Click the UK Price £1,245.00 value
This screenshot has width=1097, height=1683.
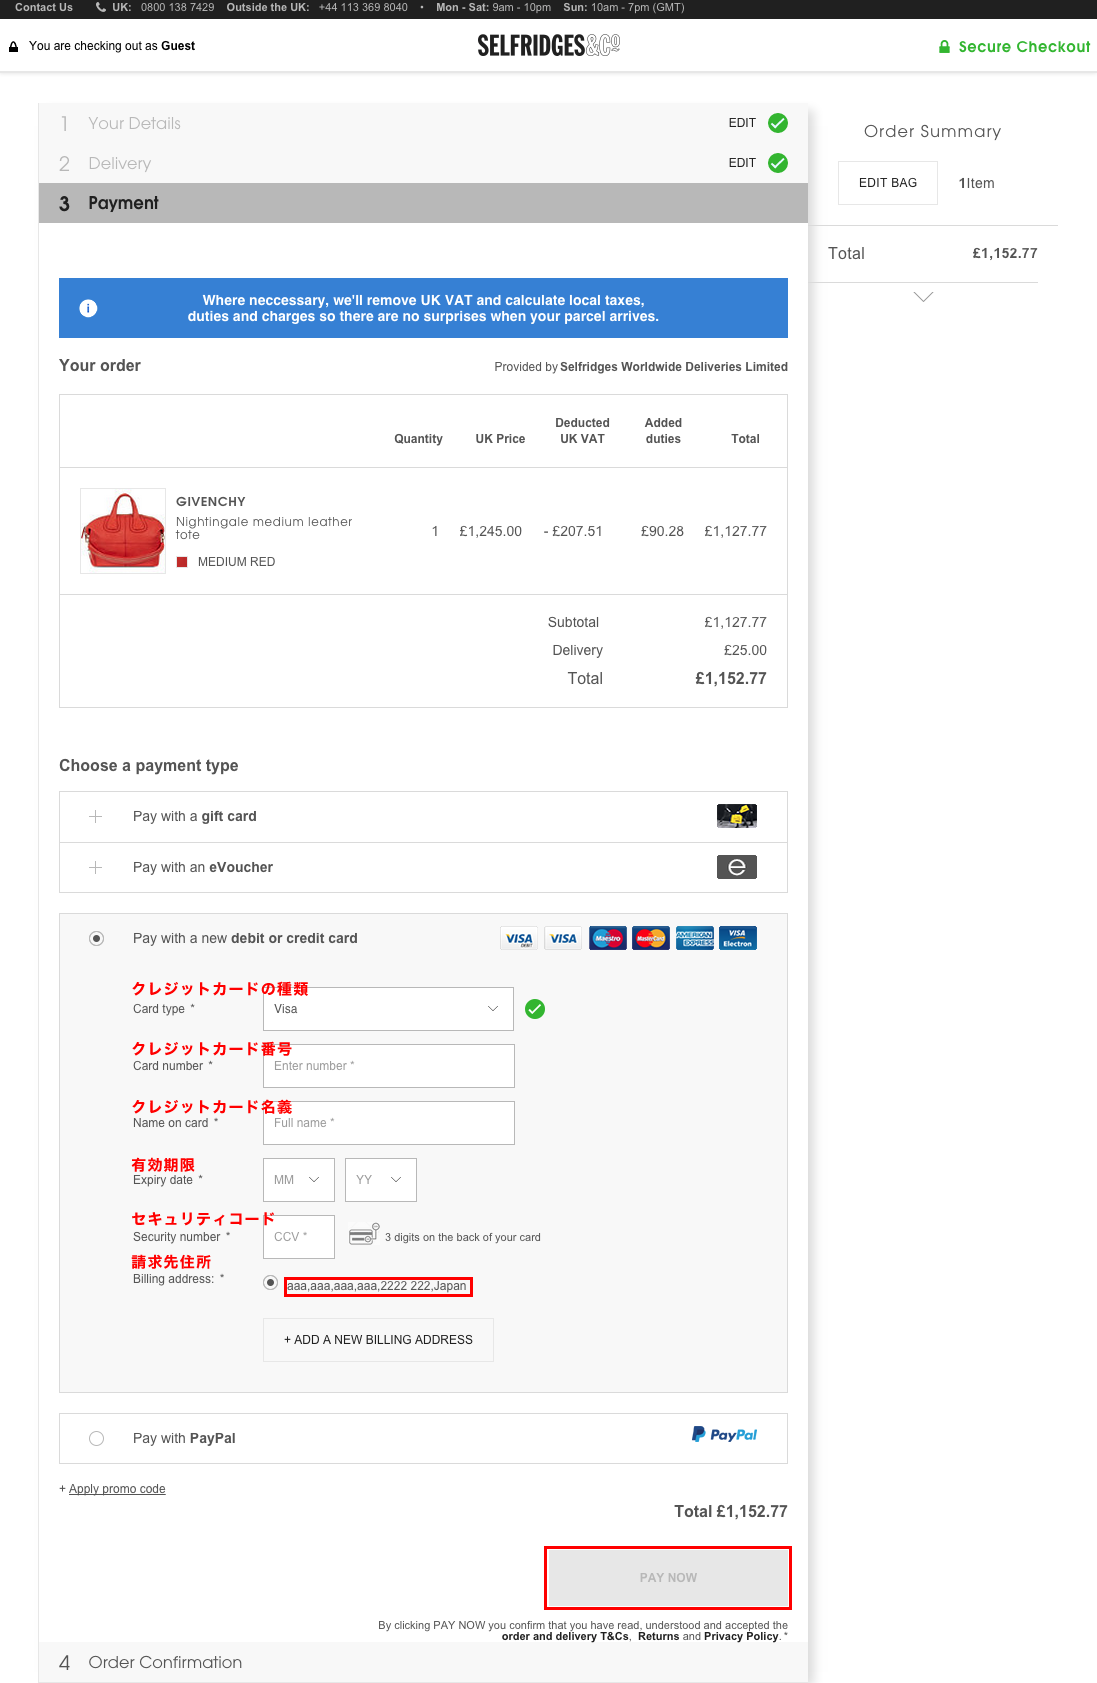click(490, 531)
